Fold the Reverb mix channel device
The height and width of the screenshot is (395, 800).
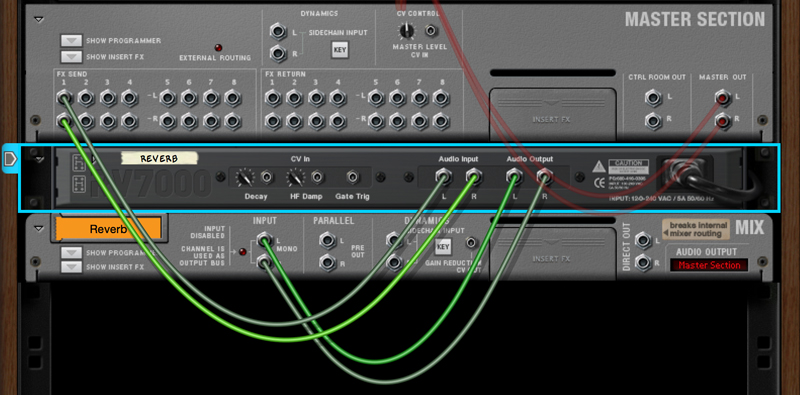pos(39,228)
